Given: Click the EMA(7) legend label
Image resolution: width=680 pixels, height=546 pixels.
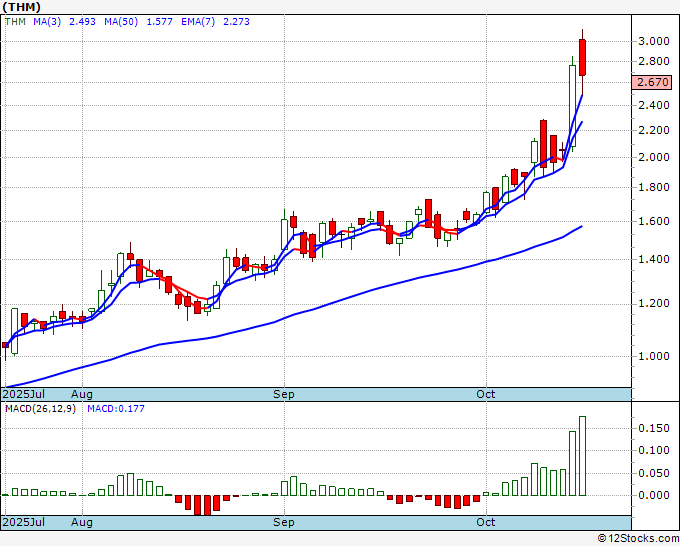Looking at the screenshot, I should [198, 22].
